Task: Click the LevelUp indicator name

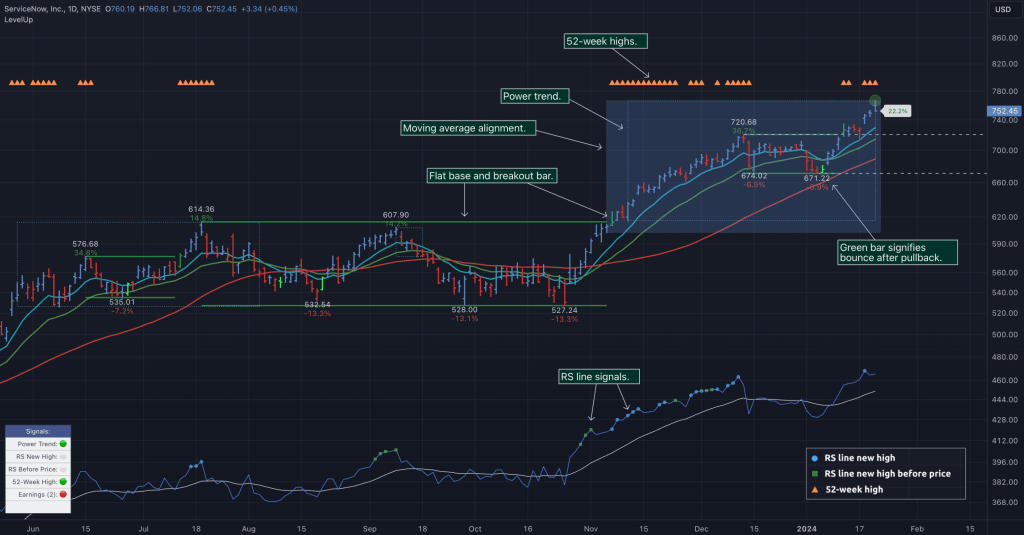Action: (20, 23)
